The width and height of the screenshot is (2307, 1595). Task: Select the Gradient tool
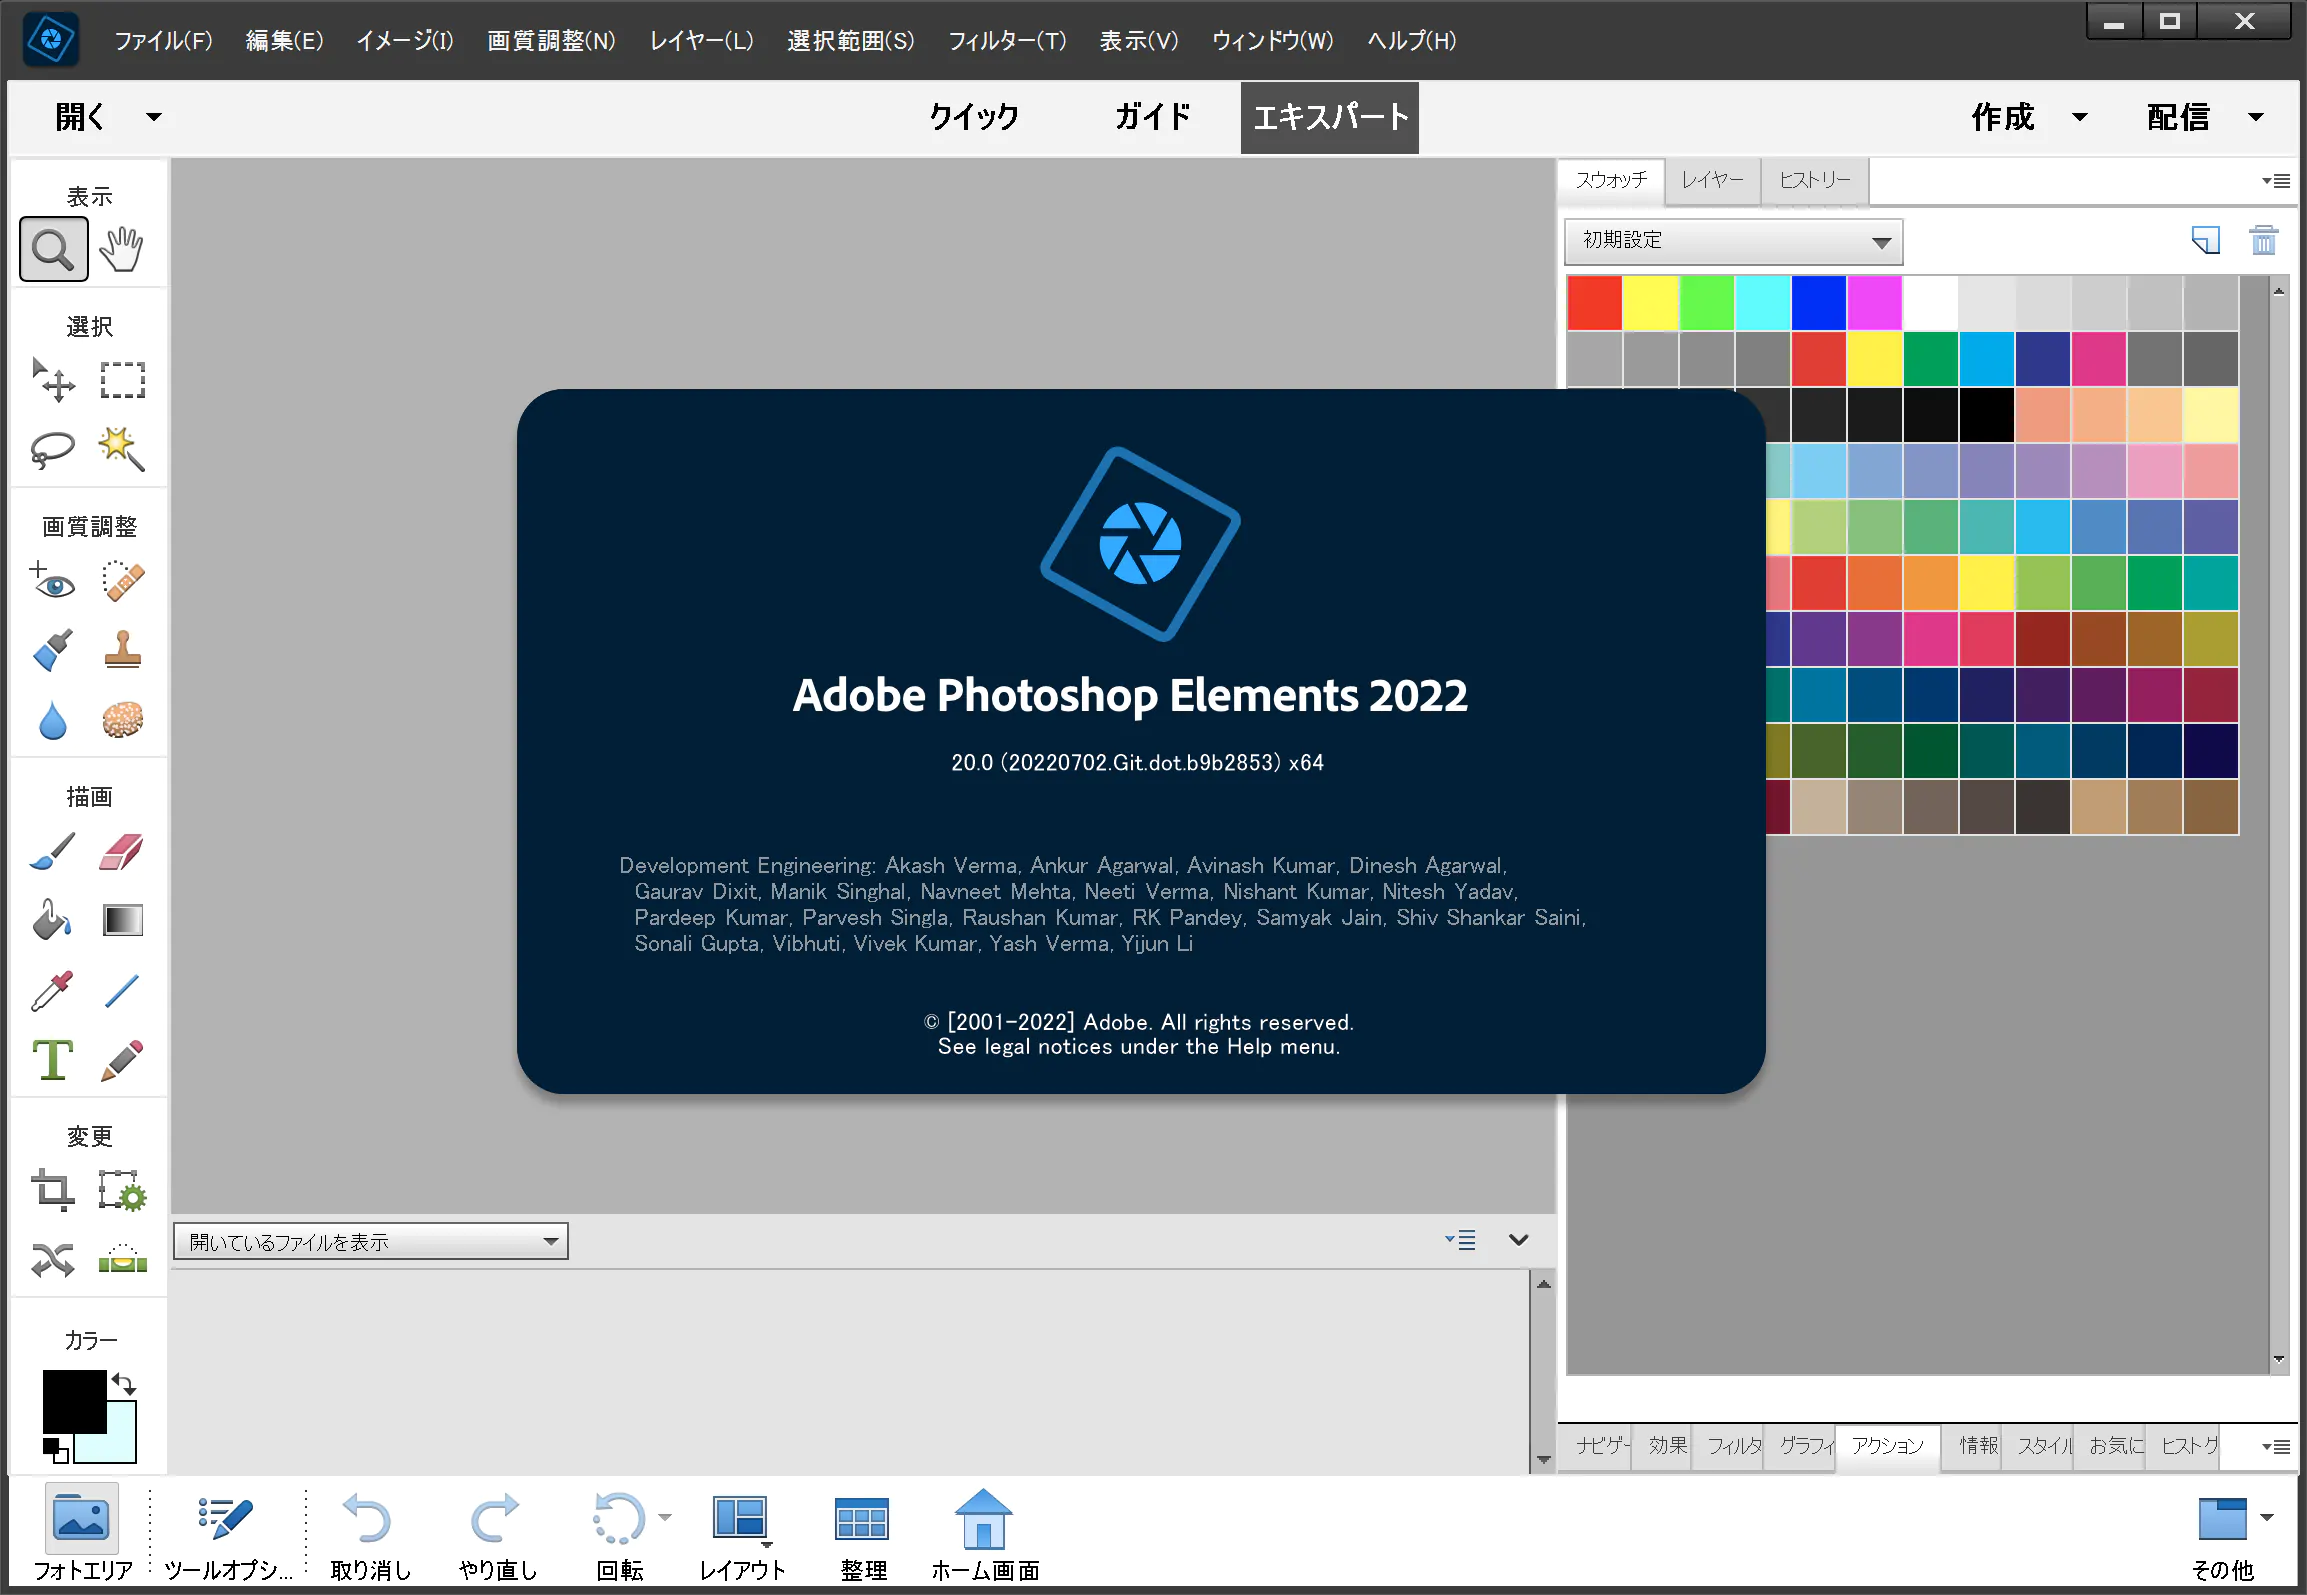pyautogui.click(x=122, y=920)
